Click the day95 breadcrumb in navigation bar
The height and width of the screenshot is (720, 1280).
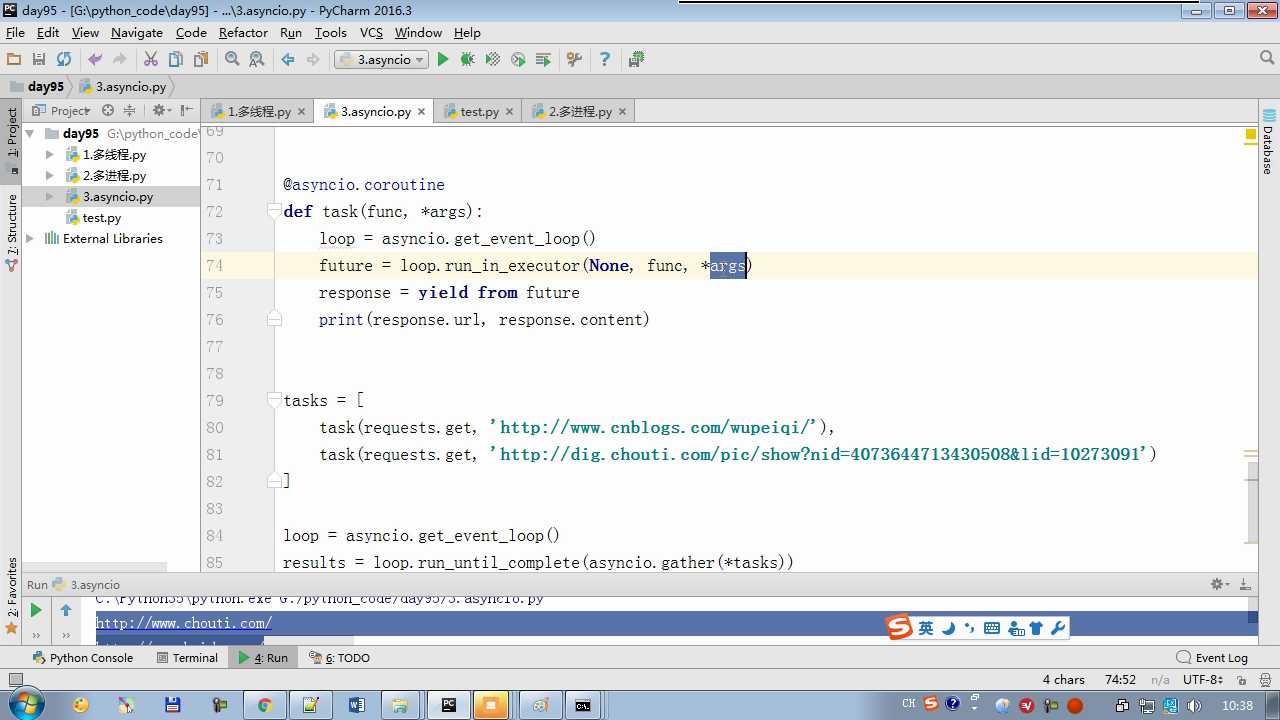[38, 87]
